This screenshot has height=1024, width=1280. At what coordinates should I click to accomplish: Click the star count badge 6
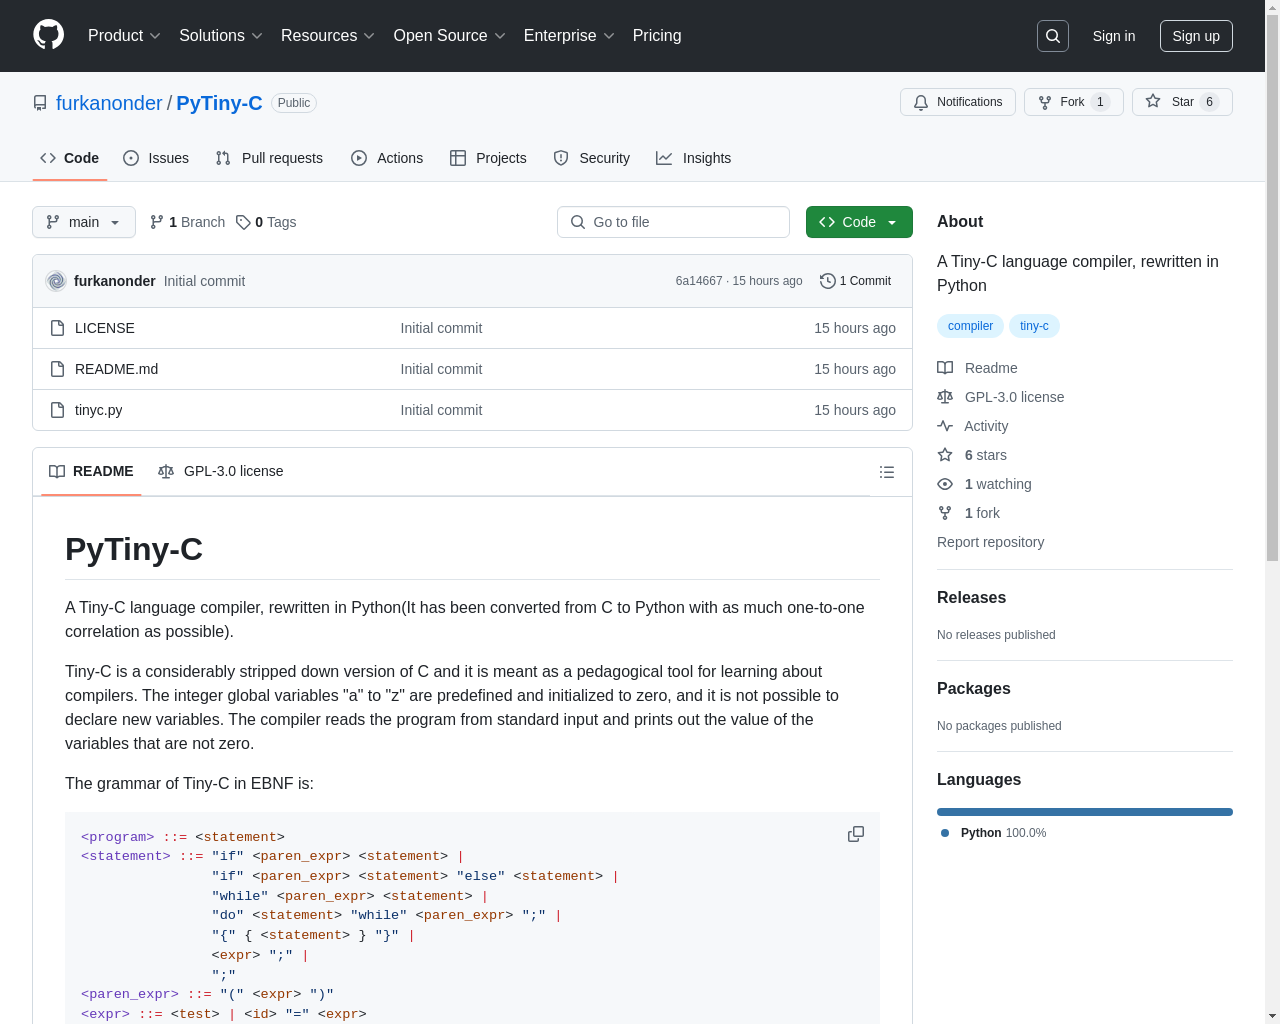tap(1209, 102)
